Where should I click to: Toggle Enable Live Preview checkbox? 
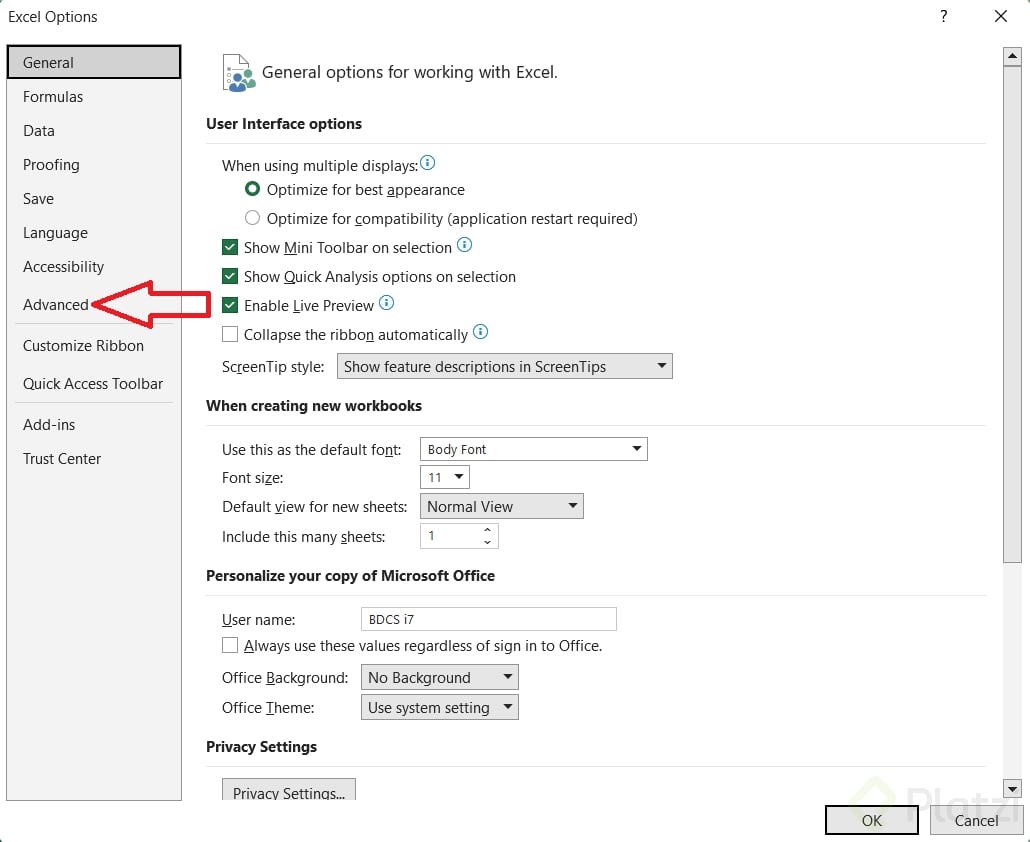coord(230,305)
